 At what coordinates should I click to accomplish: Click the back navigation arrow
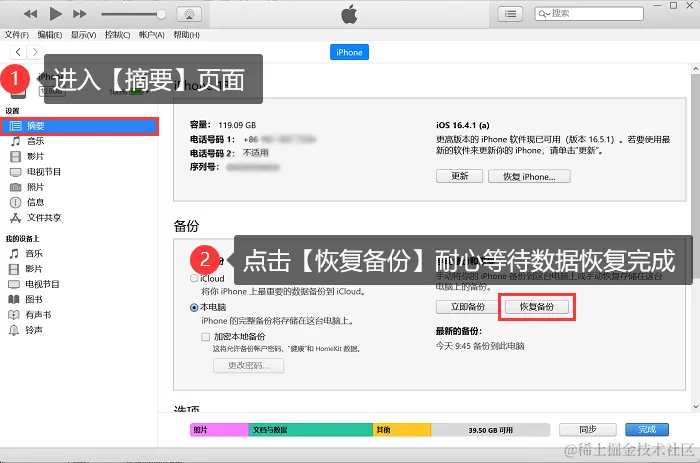point(18,52)
